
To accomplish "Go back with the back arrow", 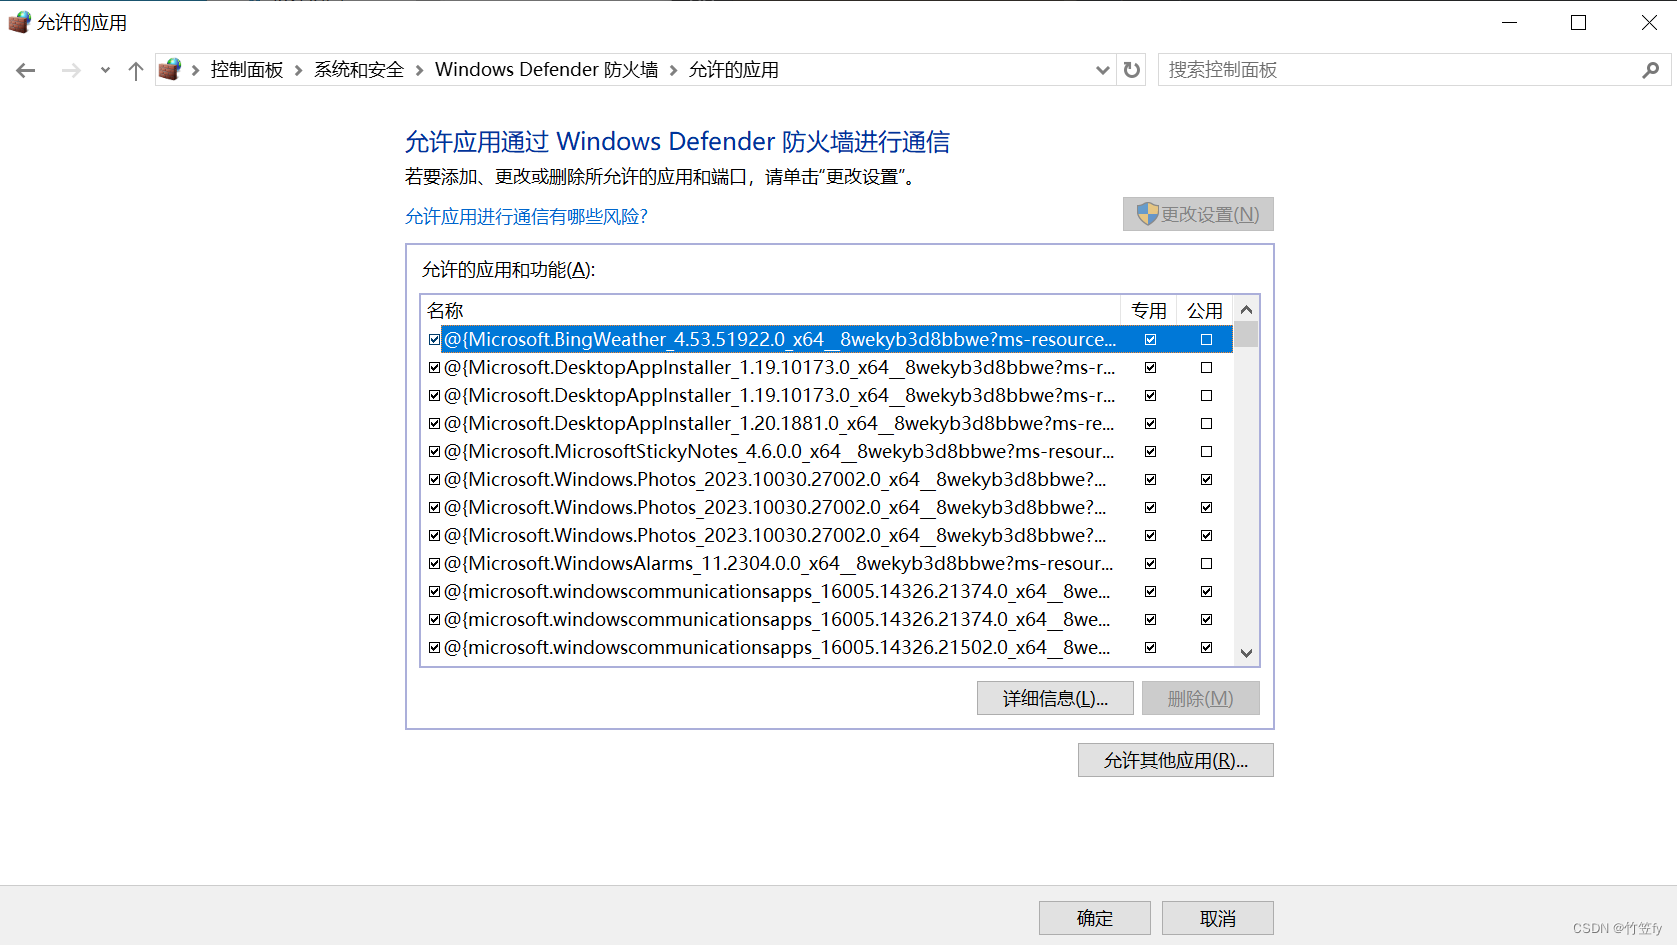I will click(x=26, y=70).
